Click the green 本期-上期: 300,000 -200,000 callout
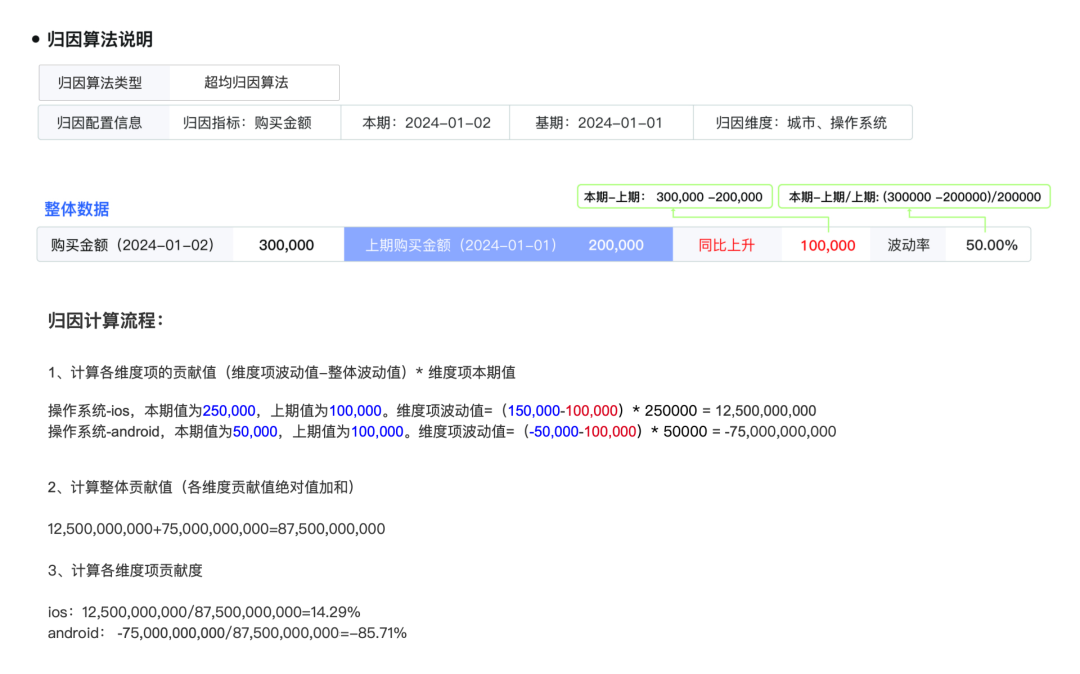 674,197
